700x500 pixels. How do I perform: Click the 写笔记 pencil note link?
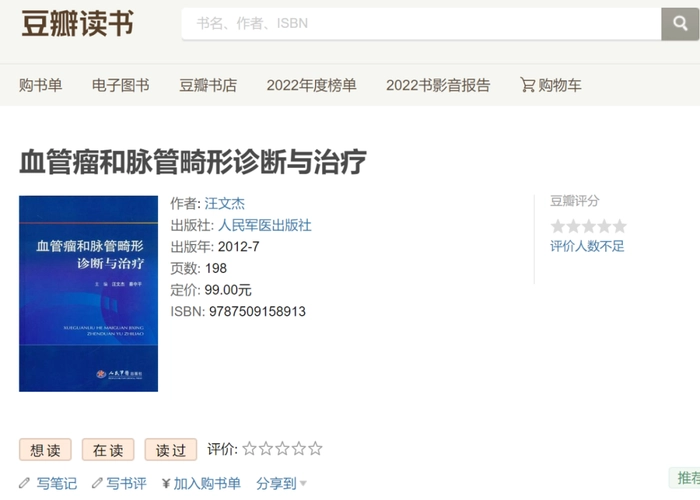click(48, 484)
